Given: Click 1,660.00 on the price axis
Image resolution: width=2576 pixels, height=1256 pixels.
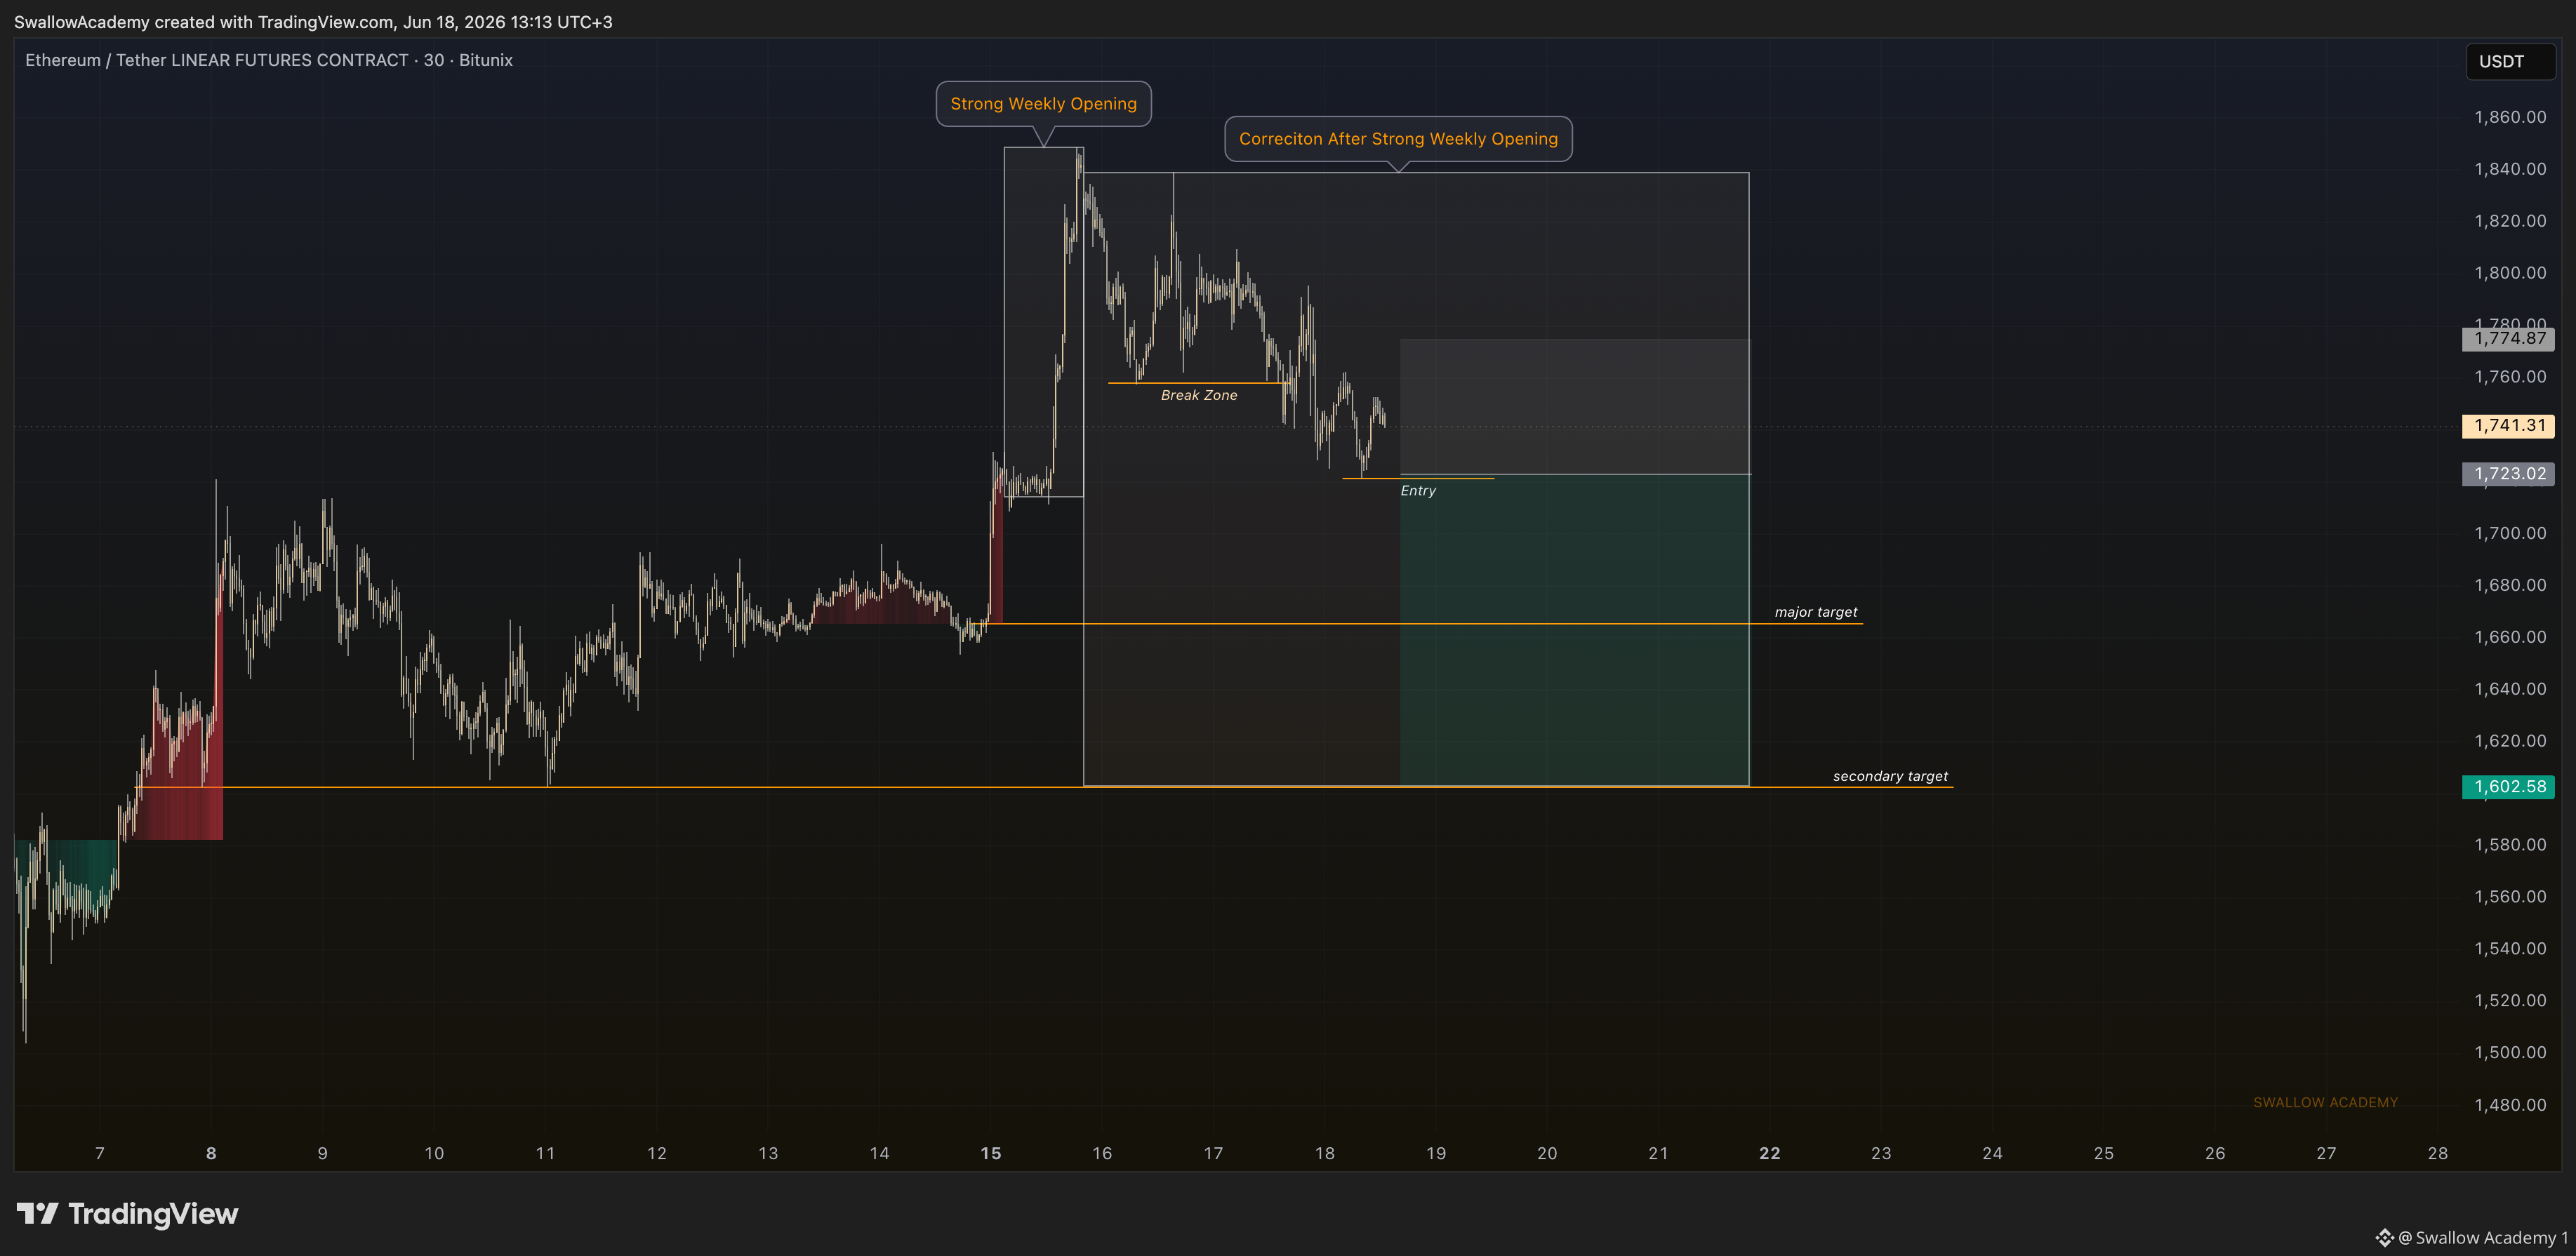Looking at the screenshot, I should pyautogui.click(x=2510, y=637).
